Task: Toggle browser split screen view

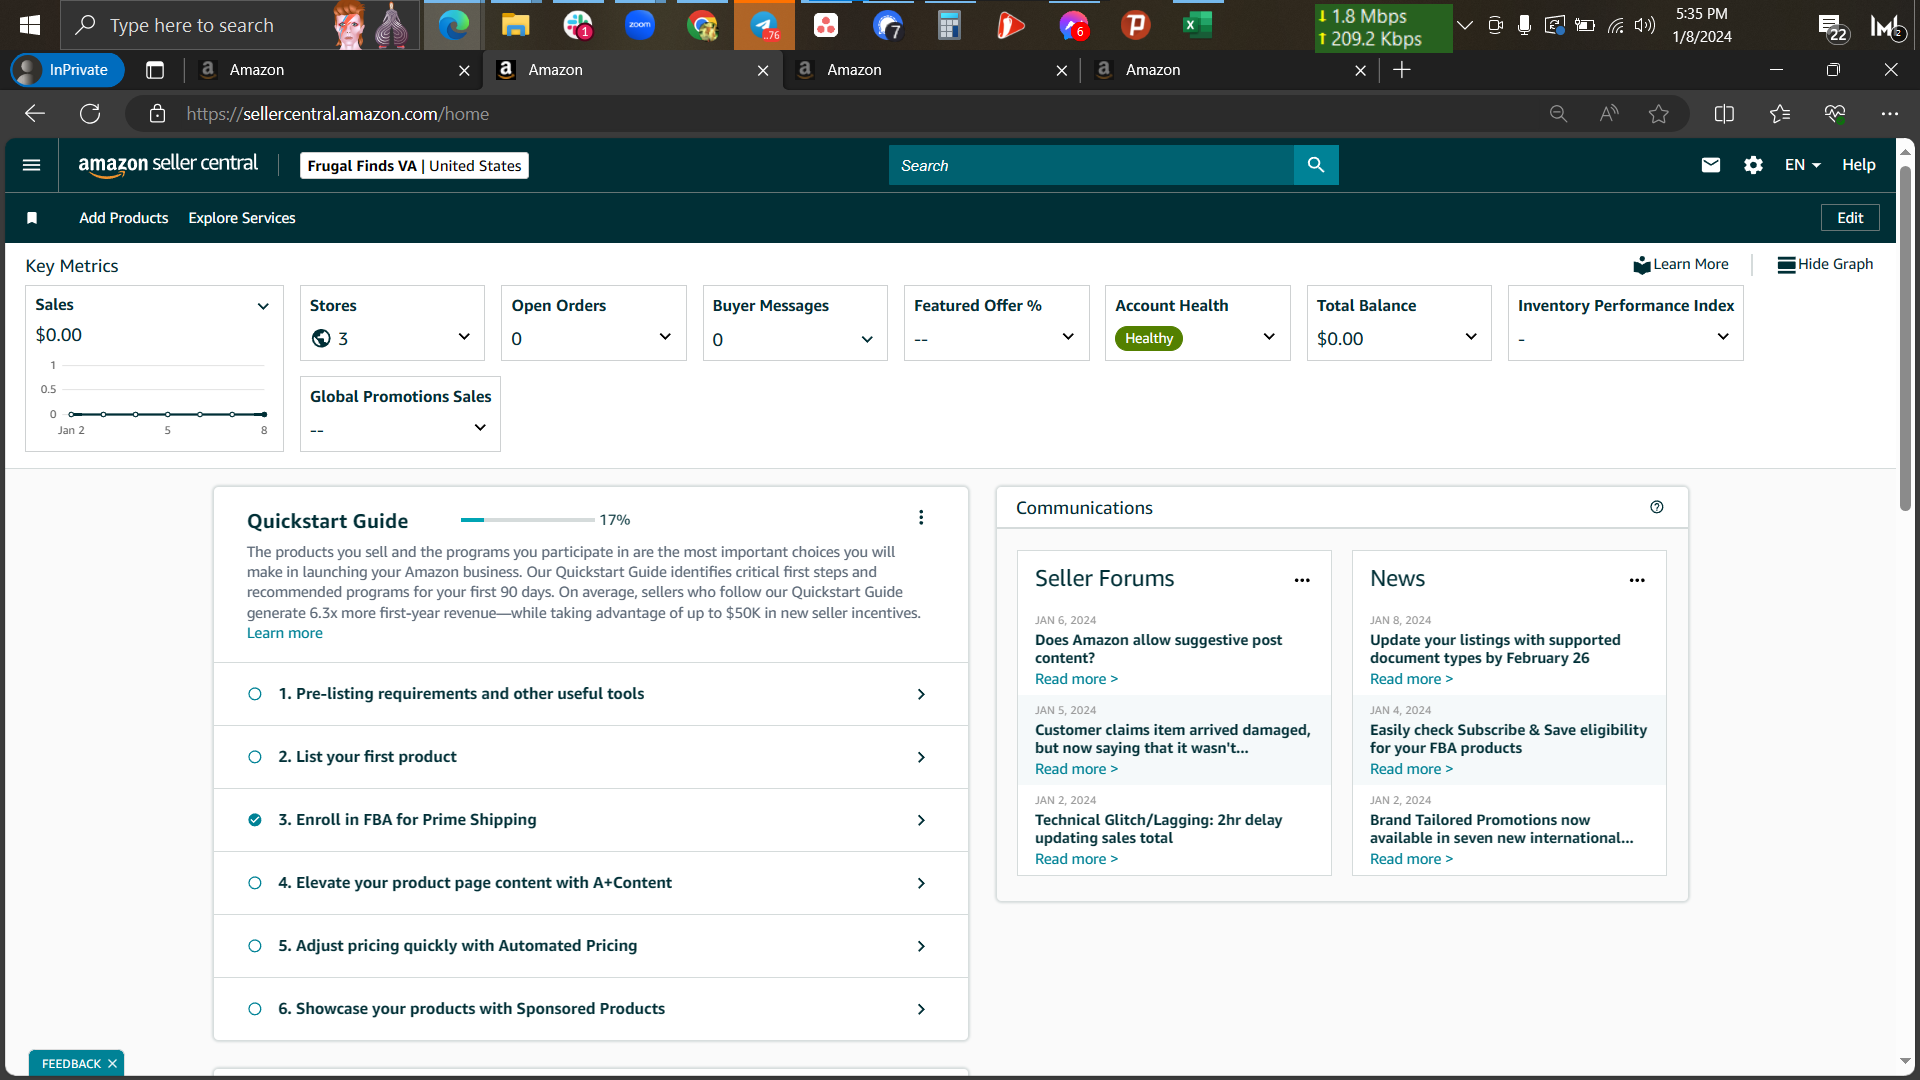Action: coord(1724,114)
